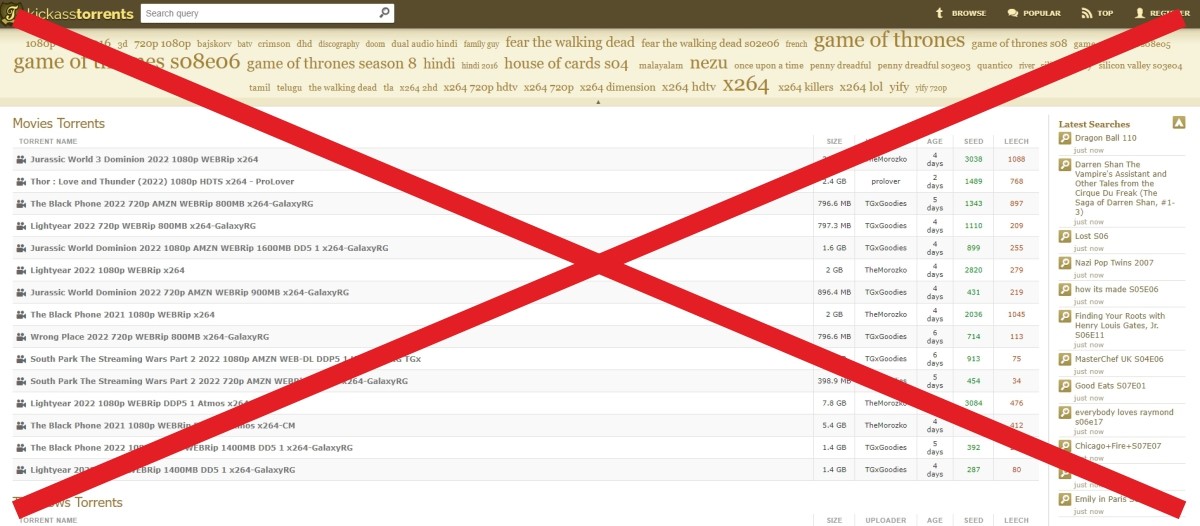The height and width of the screenshot is (526, 1200).
Task: Click movie icon beside Jurassic World Dominion 900MB
Action: coord(22,292)
